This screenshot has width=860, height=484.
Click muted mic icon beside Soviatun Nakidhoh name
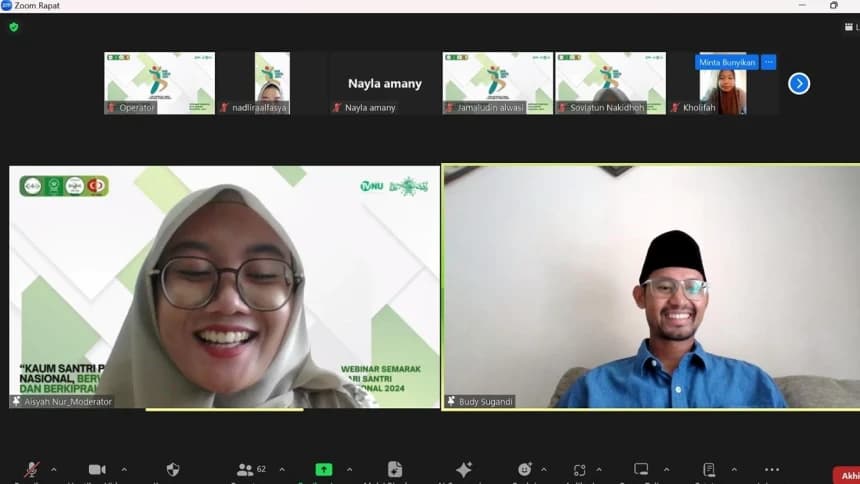562,108
